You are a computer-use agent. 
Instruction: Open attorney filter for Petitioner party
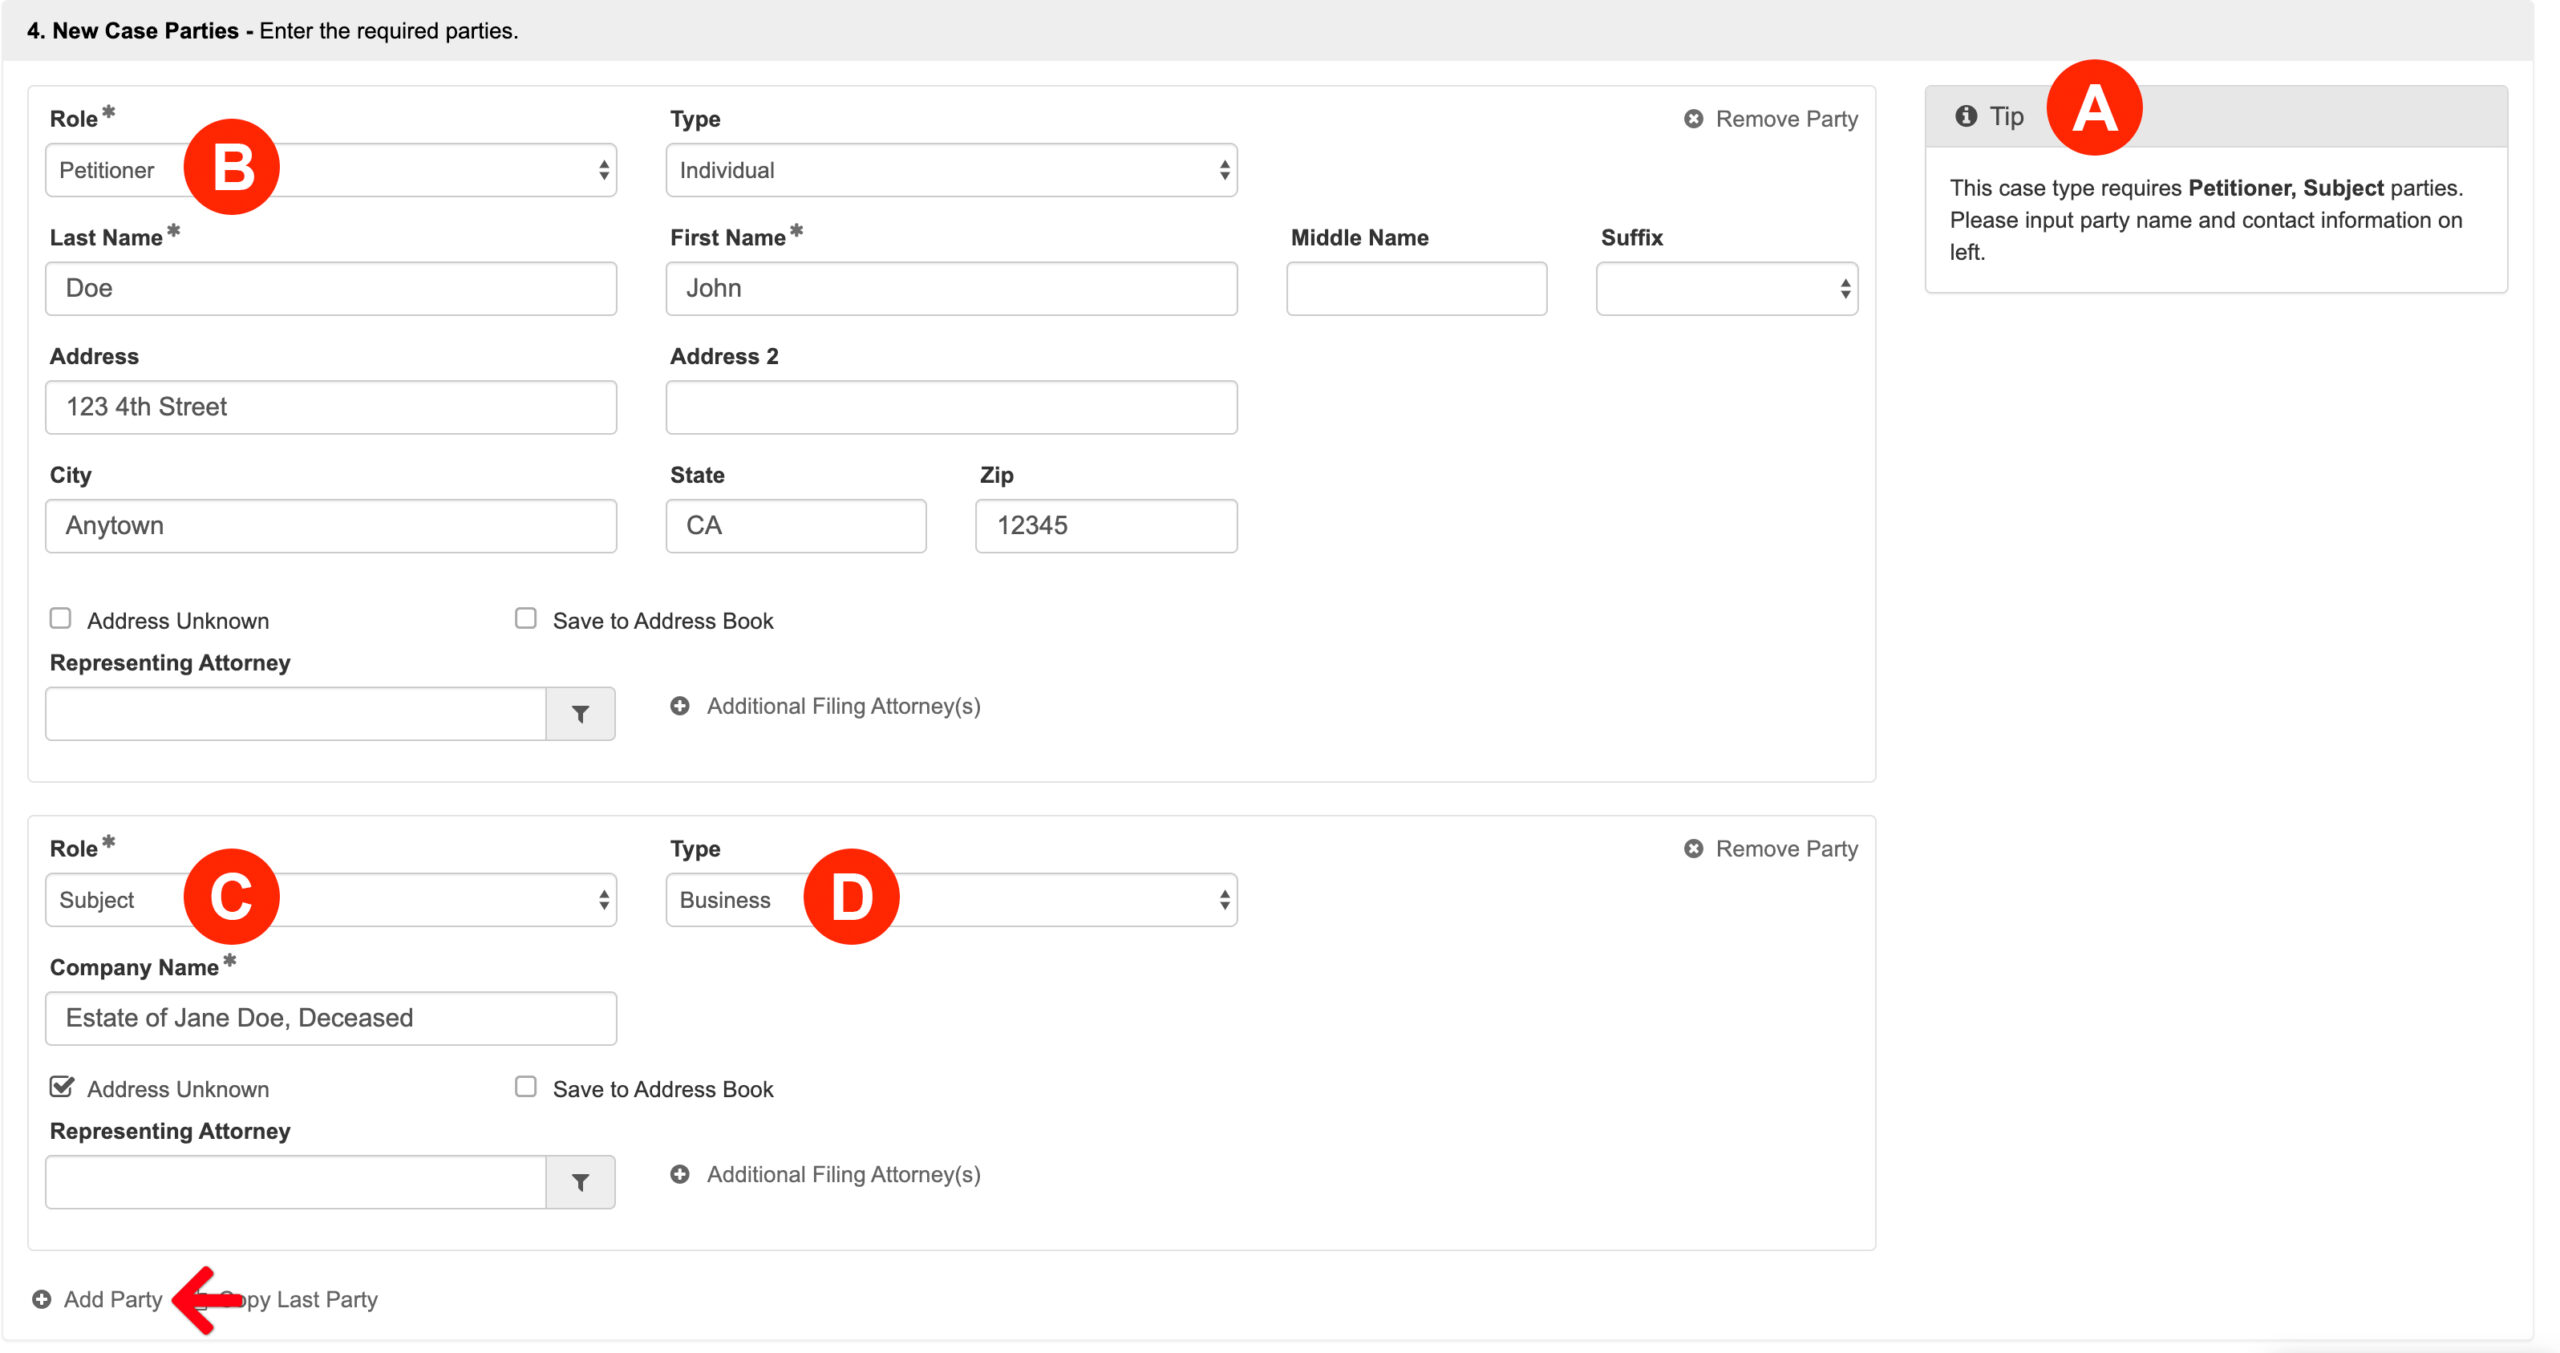tap(580, 714)
